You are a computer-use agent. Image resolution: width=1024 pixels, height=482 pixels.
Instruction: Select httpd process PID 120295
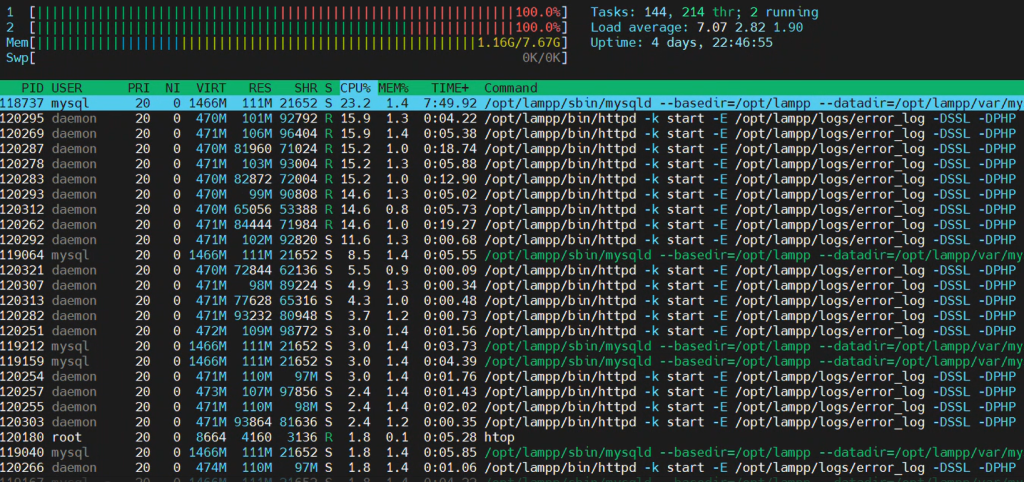click(x=512, y=118)
